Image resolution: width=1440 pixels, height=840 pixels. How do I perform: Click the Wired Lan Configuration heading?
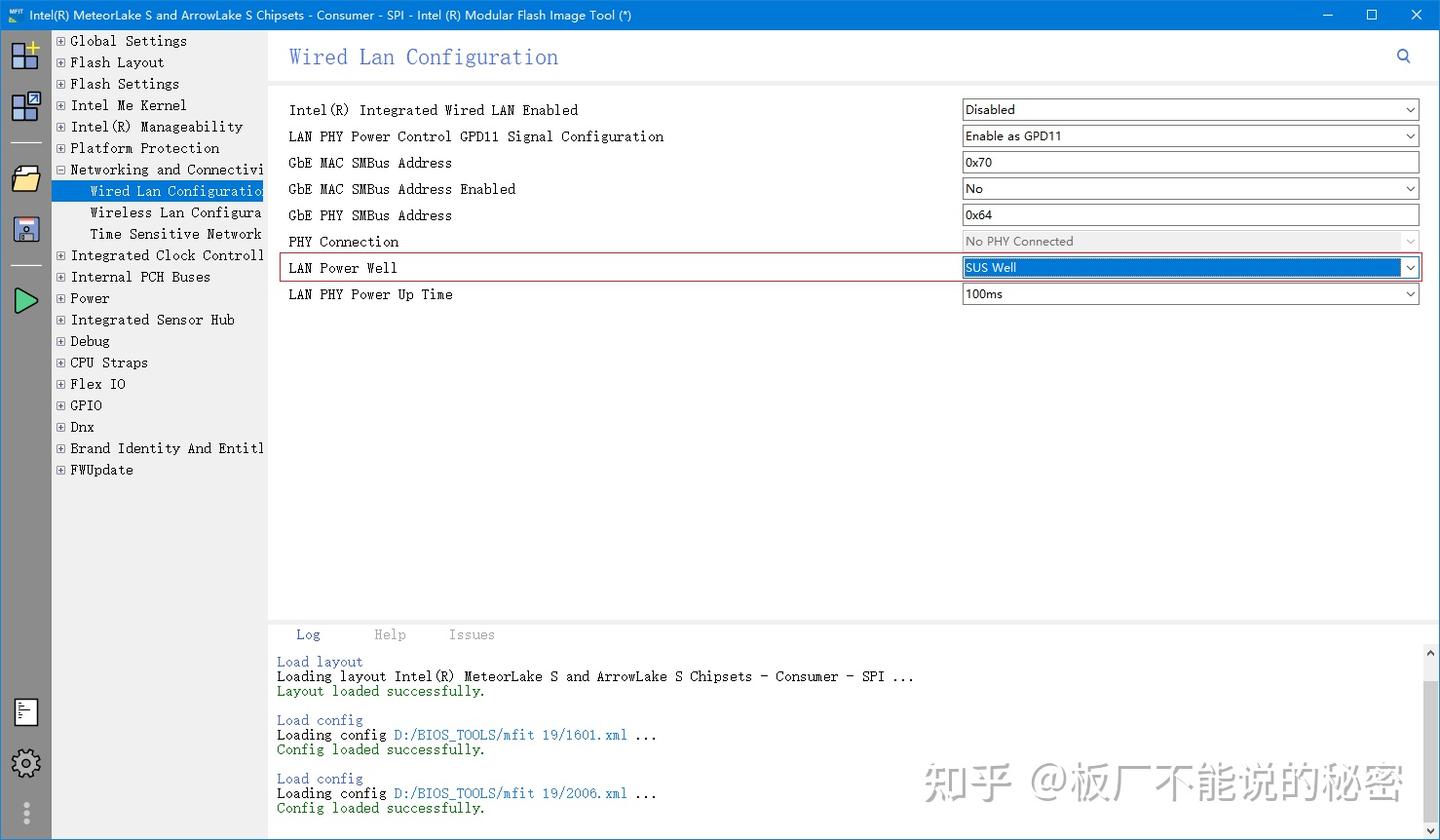[423, 57]
